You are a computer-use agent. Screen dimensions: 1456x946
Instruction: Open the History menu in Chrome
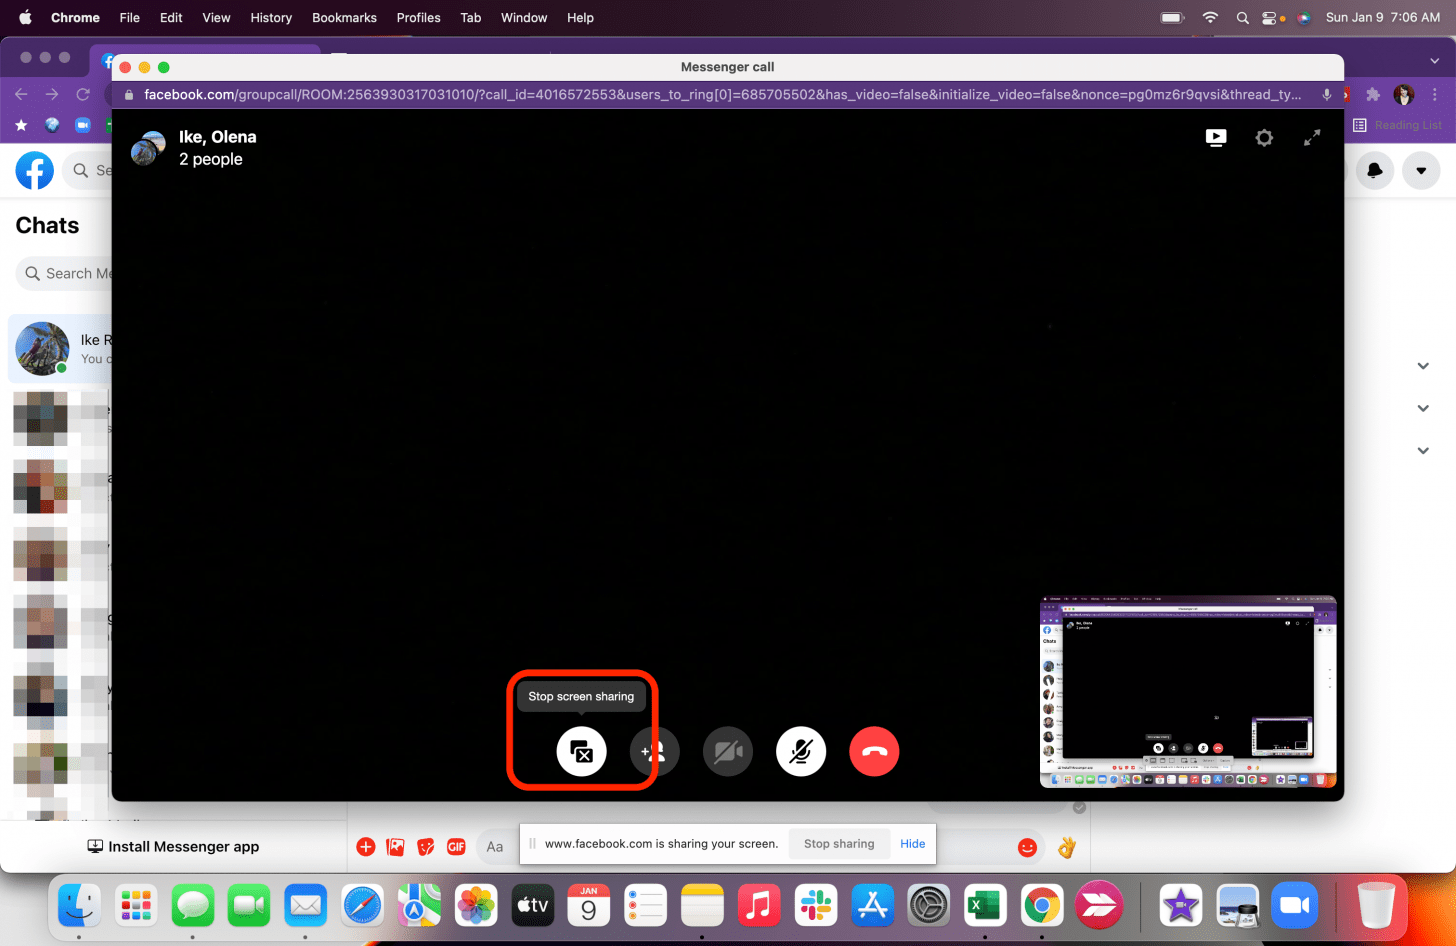271,17
